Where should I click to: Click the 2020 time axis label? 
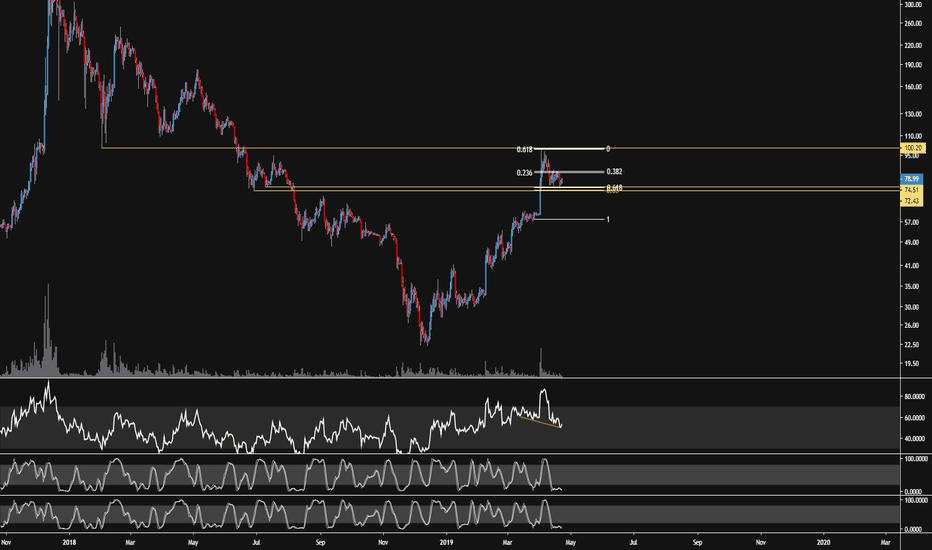pyautogui.click(x=824, y=542)
